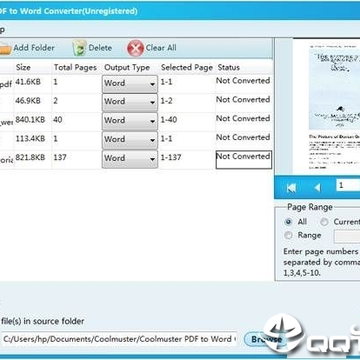Open Output Type dropdown for 41.6KB file
This screenshot has height=360, width=360.
click(130, 83)
